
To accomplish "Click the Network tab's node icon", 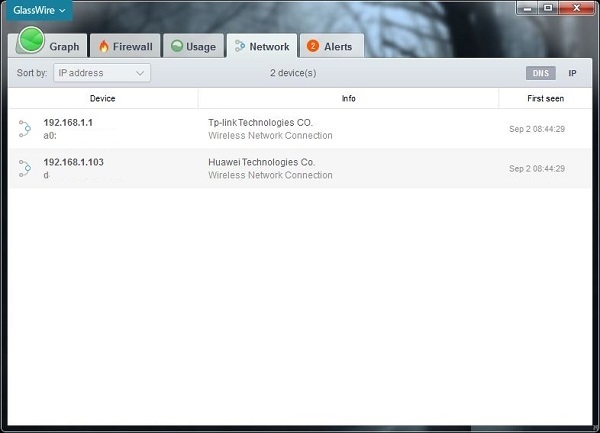I will pos(240,46).
